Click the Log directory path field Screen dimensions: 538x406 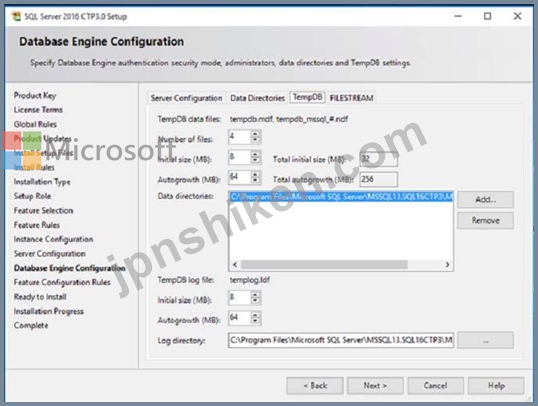click(x=341, y=340)
